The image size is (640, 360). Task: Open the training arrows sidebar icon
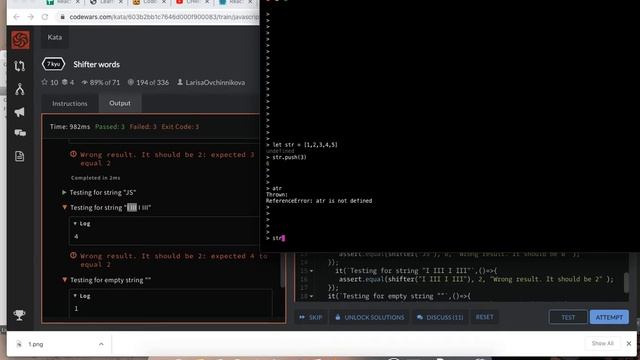pyautogui.click(x=20, y=66)
